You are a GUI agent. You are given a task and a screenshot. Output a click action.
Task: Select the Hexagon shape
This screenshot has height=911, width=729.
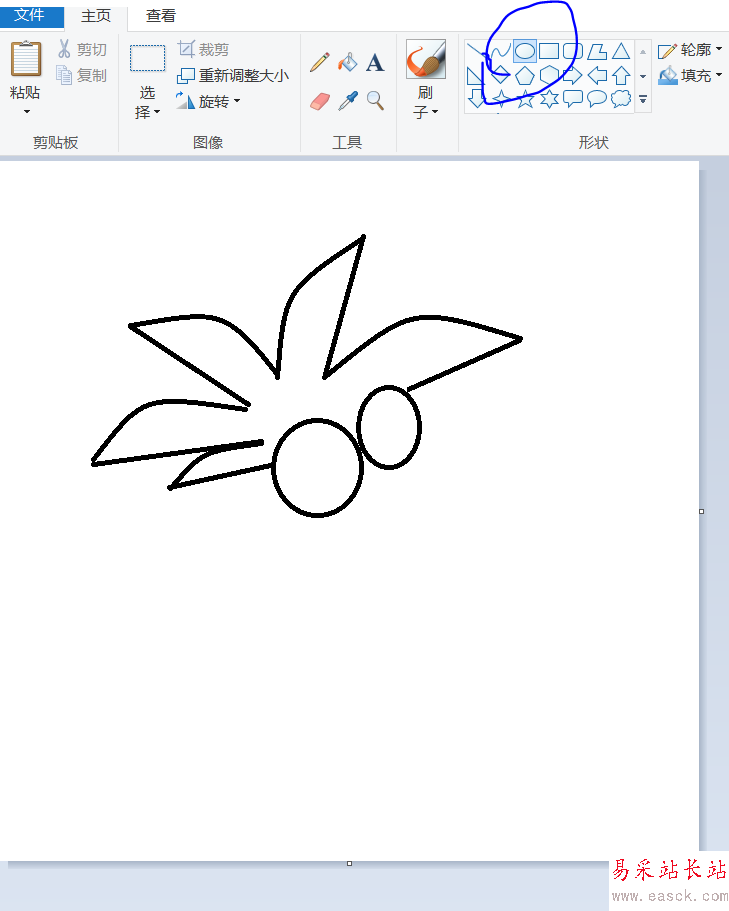[549, 76]
